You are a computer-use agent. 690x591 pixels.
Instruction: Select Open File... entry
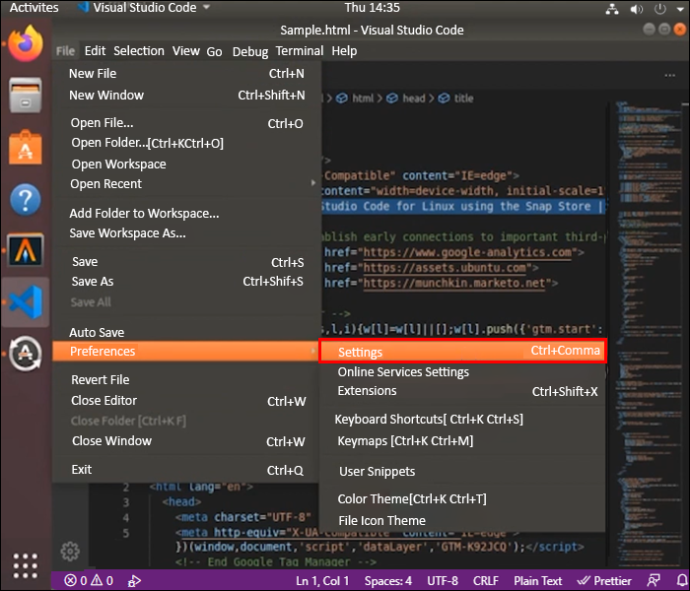[x=187, y=123]
